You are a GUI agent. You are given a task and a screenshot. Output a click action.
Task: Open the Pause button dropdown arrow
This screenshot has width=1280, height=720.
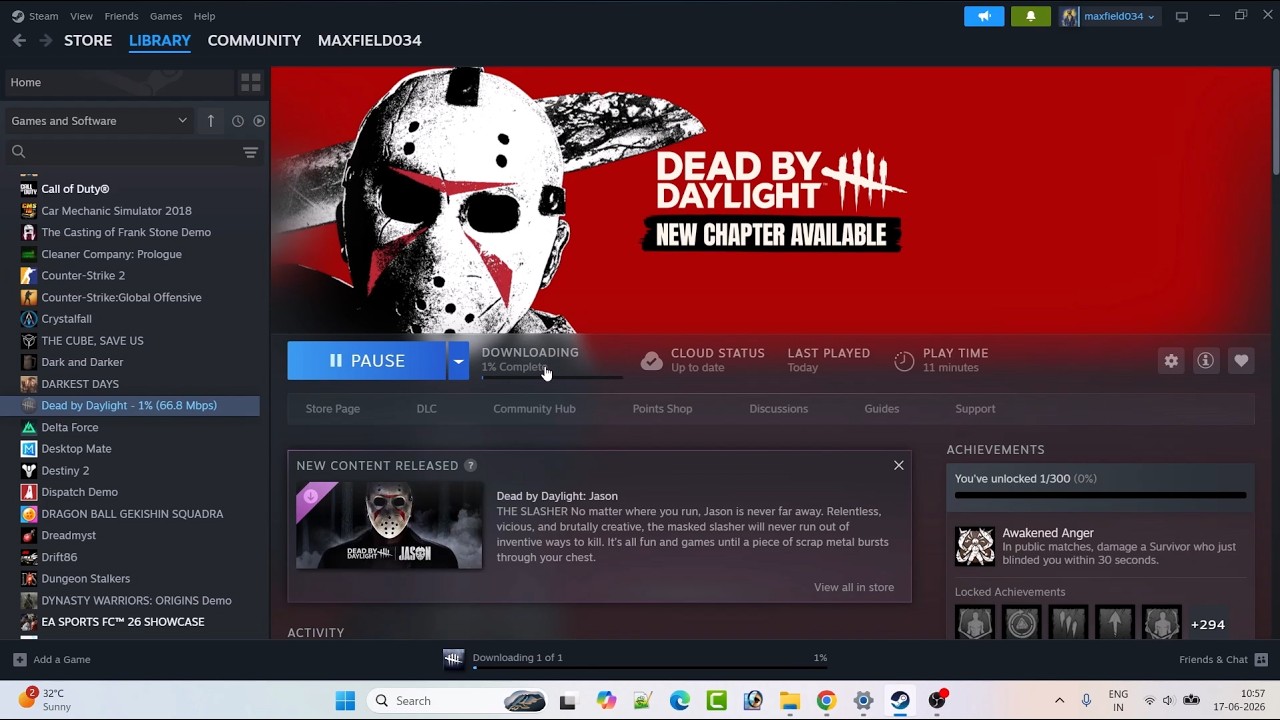(x=458, y=361)
